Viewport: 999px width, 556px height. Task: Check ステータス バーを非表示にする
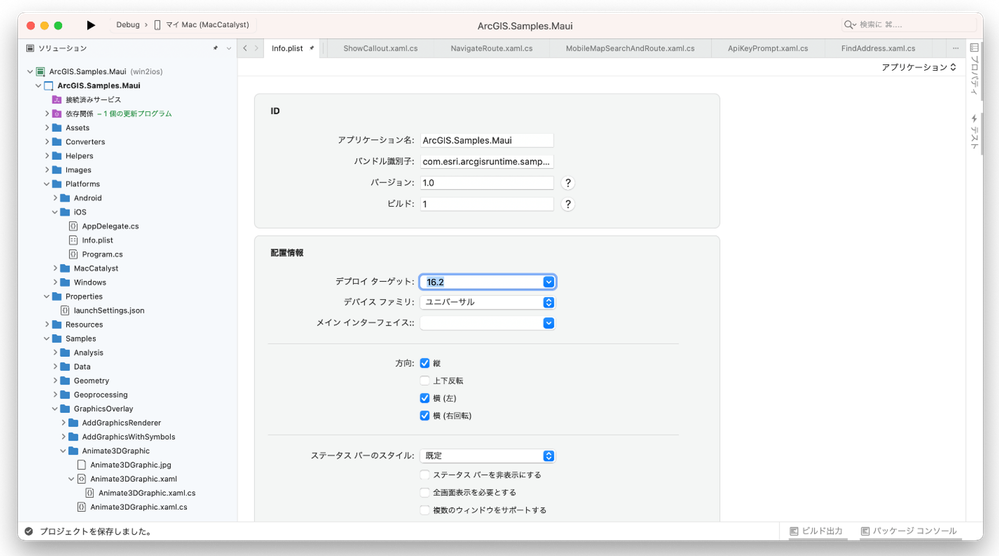pos(425,475)
